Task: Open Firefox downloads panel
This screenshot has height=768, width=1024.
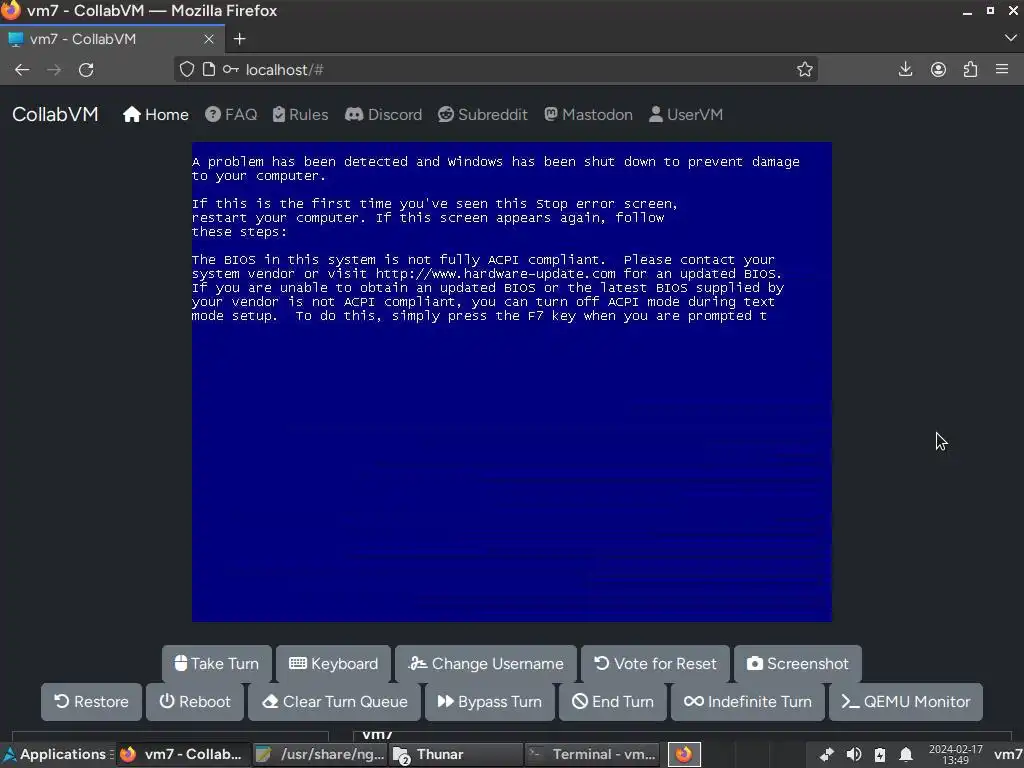Action: point(905,69)
